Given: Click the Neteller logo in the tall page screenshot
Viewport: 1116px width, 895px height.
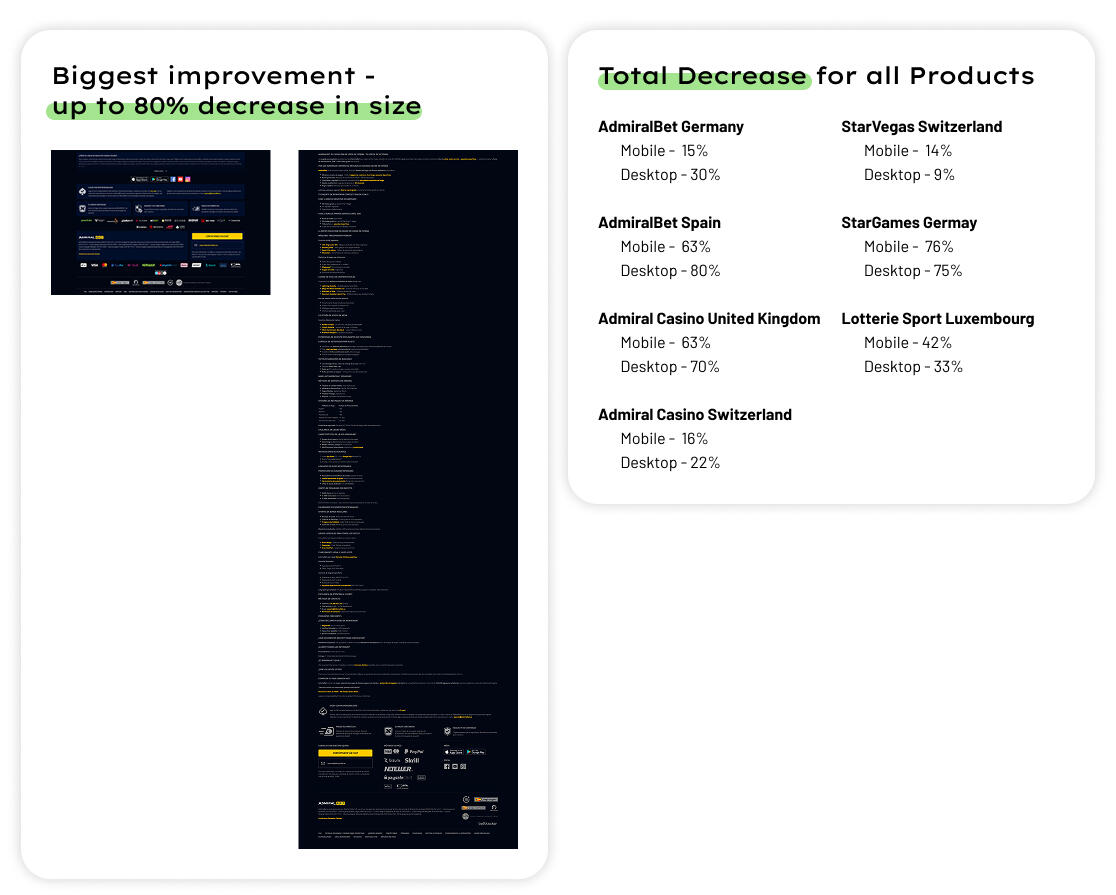Looking at the screenshot, I should tap(398, 769).
